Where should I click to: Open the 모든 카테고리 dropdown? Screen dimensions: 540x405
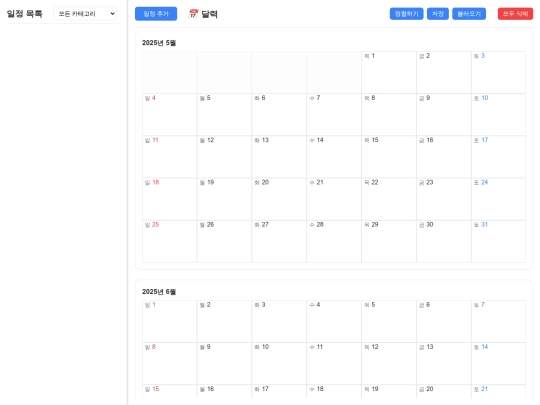(x=85, y=14)
